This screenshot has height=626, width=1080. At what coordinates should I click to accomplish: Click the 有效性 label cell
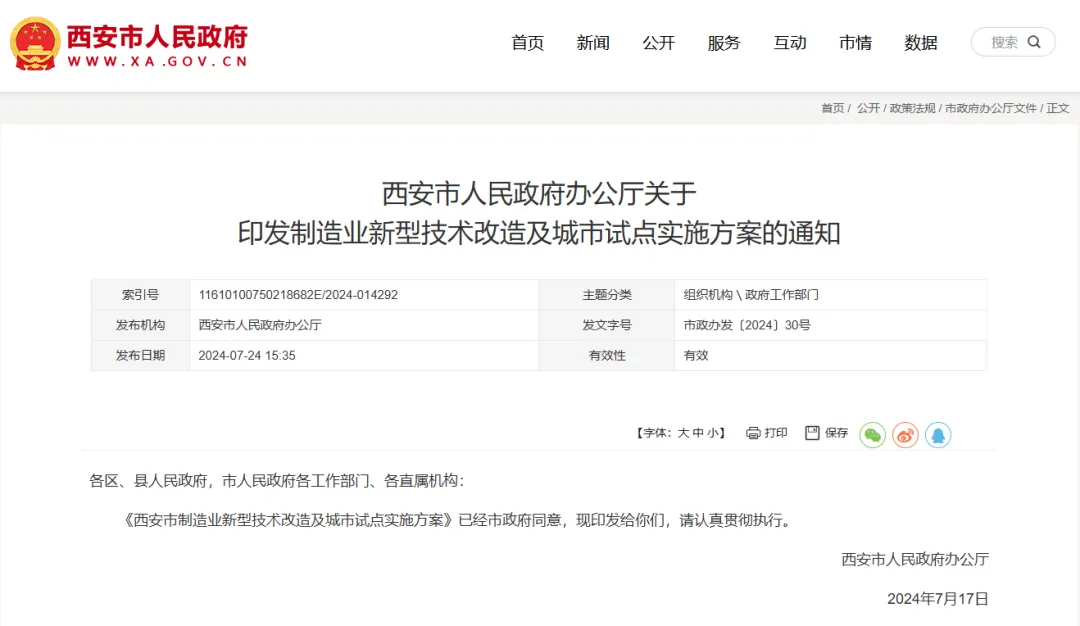[x=607, y=355]
